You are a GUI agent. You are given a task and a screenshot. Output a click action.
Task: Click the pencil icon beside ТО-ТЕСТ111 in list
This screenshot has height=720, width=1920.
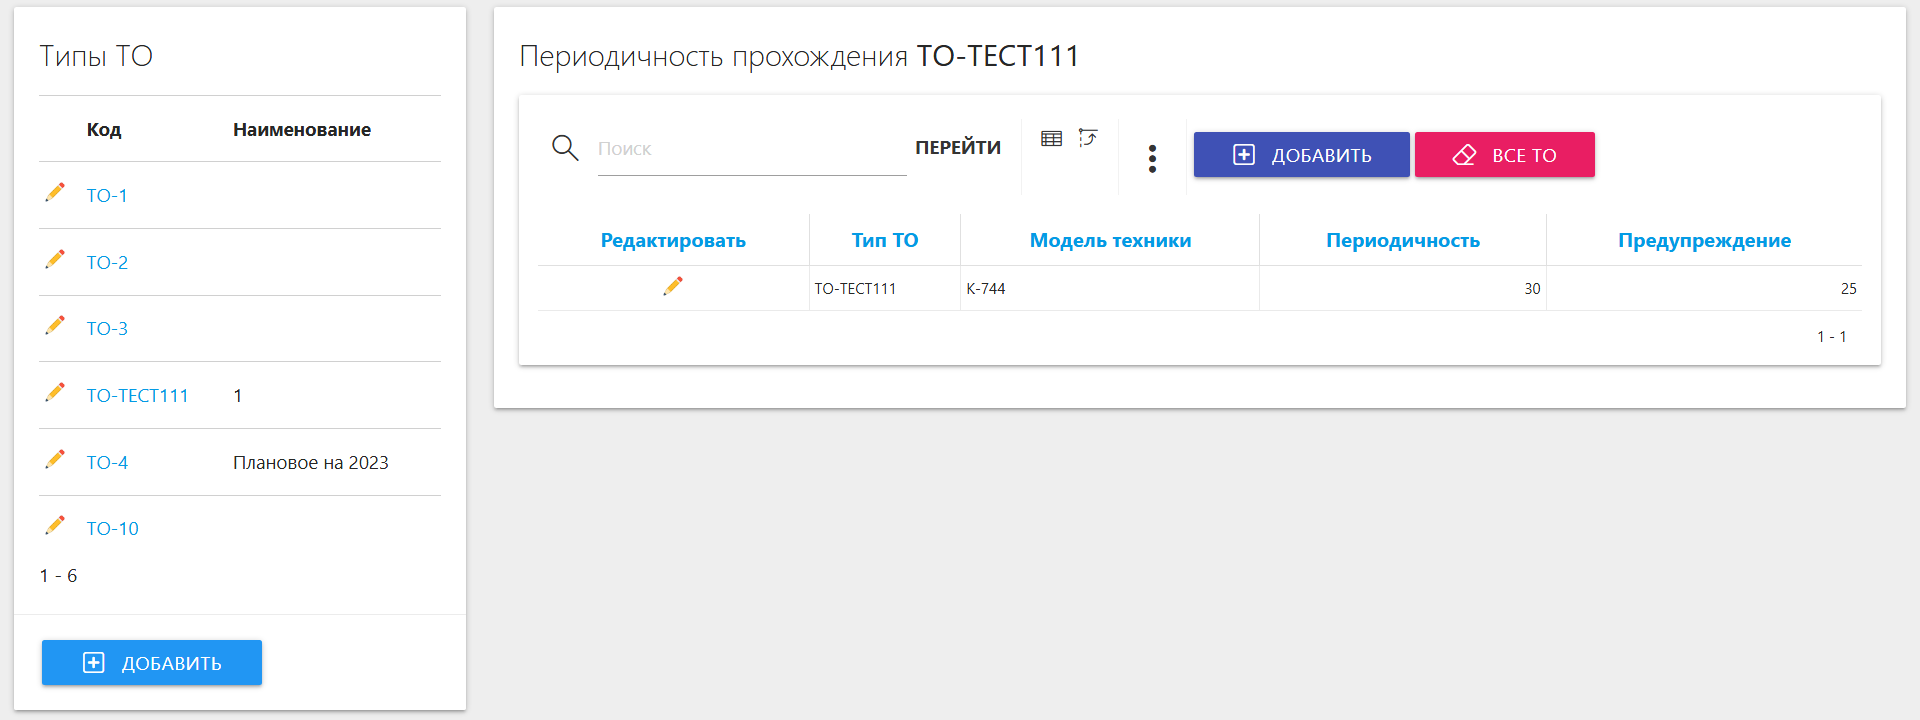55,392
